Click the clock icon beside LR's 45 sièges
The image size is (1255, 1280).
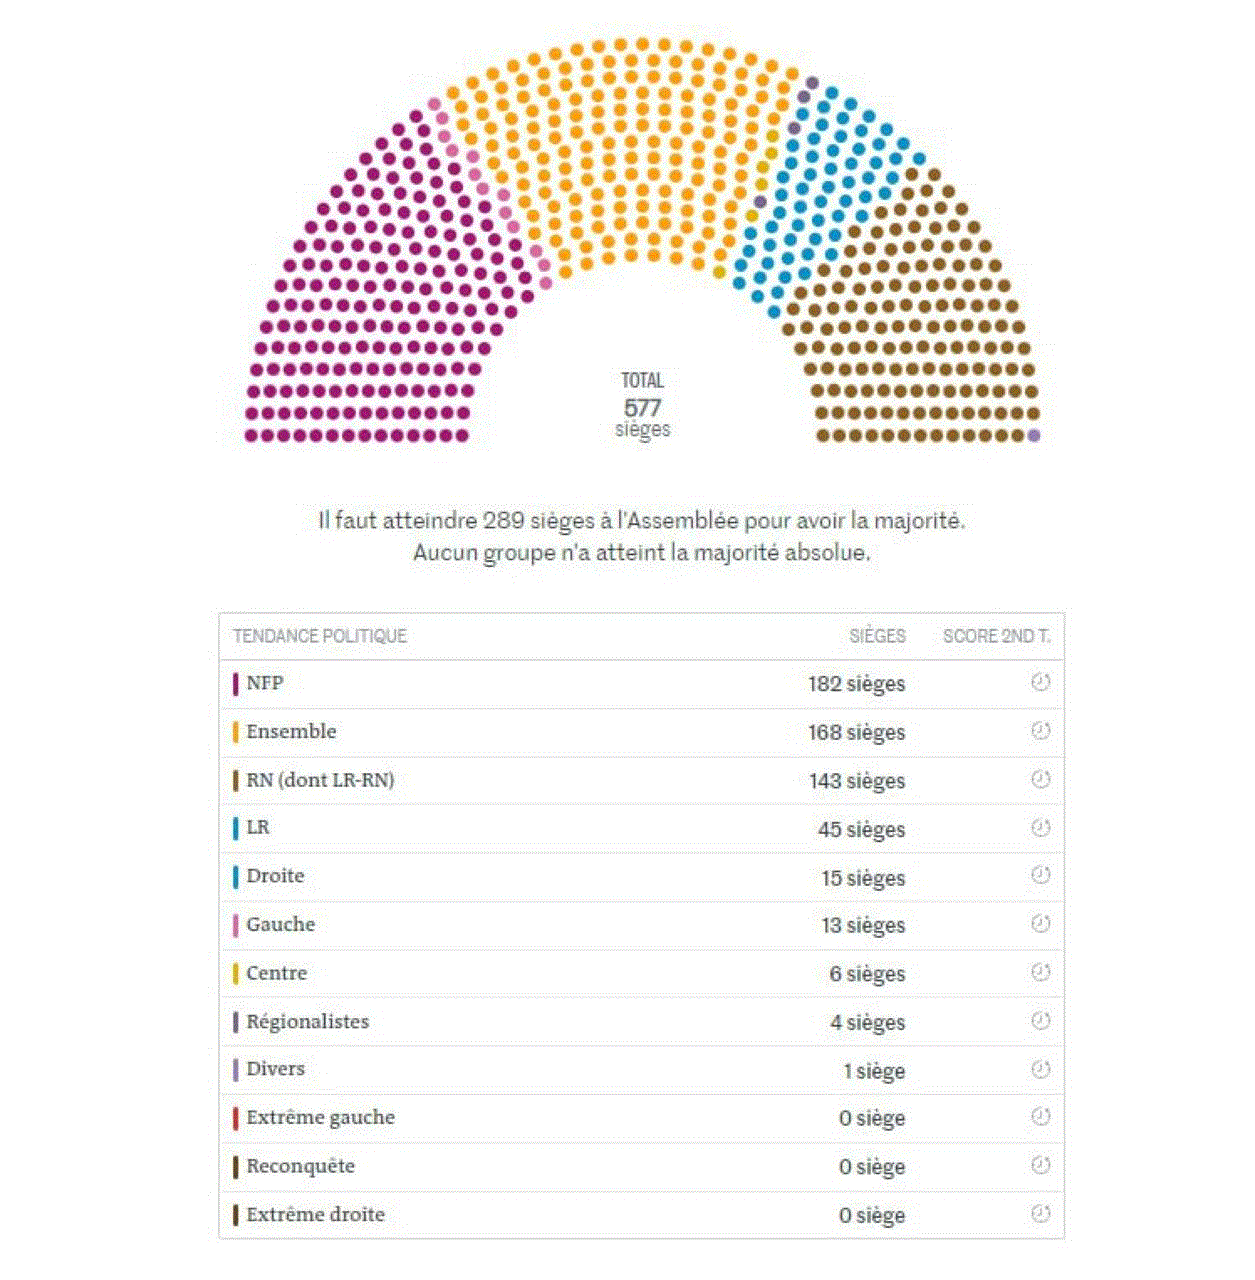point(1040,828)
